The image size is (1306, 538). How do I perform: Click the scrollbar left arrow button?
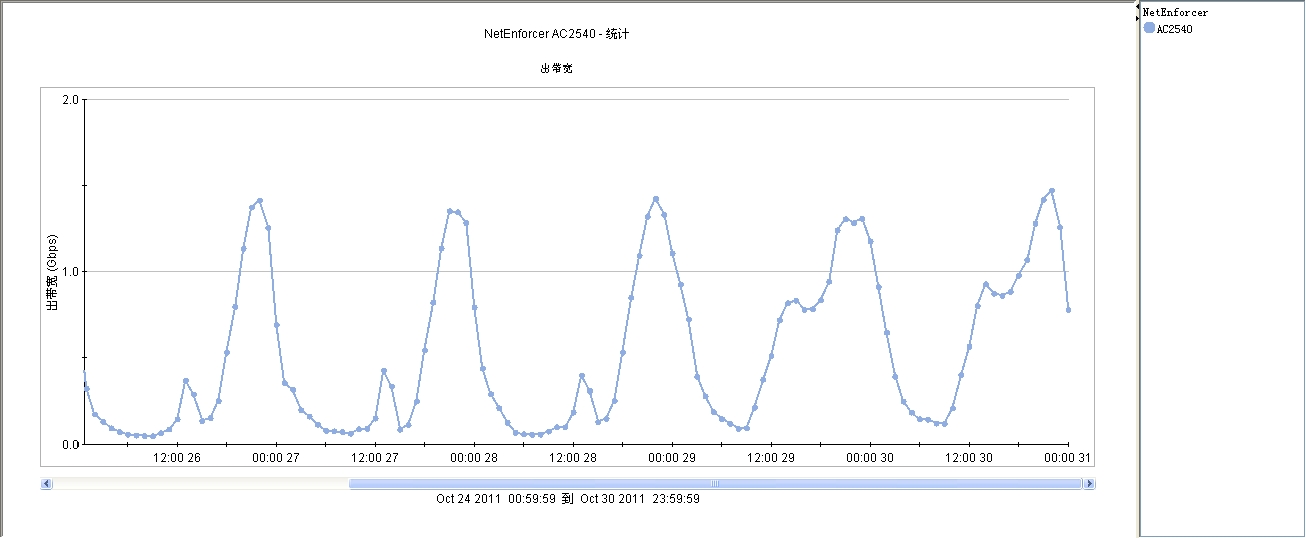pyautogui.click(x=46, y=484)
